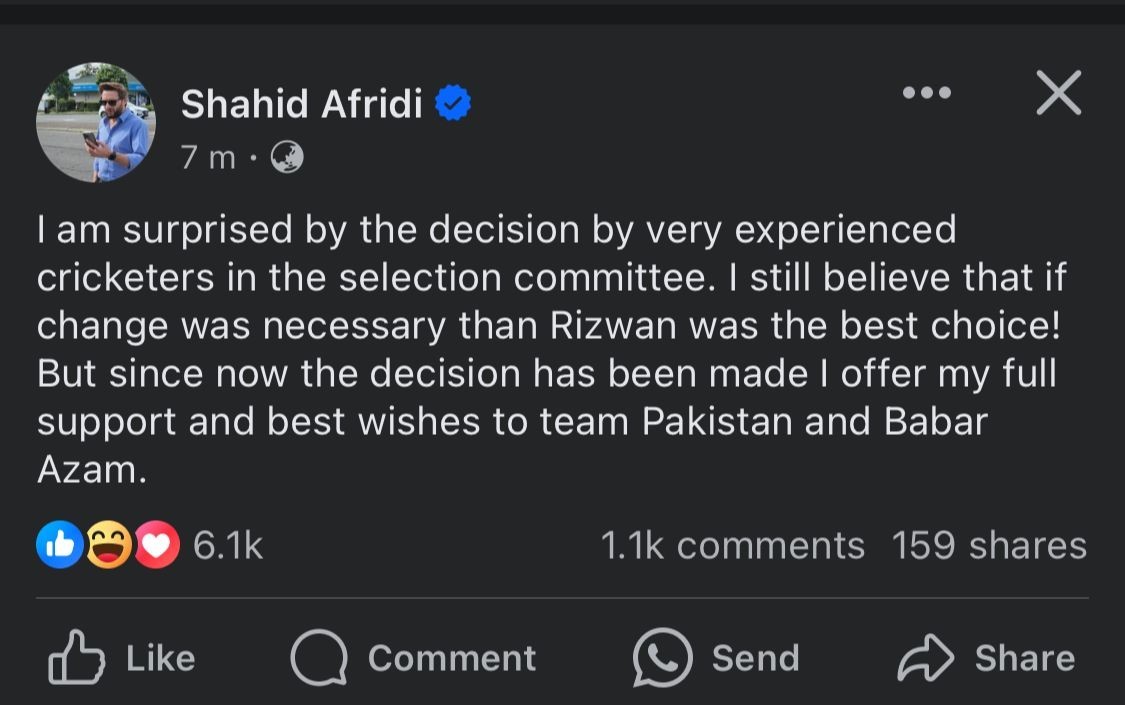Tap the WhatsApp Send icon
Screen dimensions: 1125x705
[663, 657]
